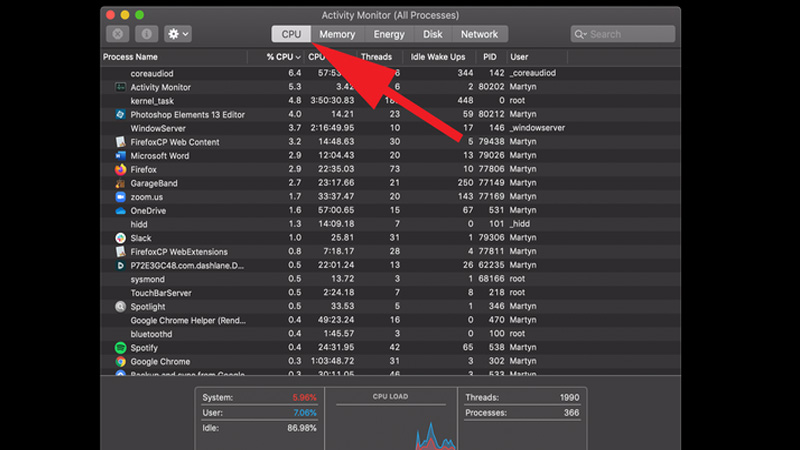The height and width of the screenshot is (450, 800).
Task: Click the Google Chrome icon
Action: pos(120,362)
